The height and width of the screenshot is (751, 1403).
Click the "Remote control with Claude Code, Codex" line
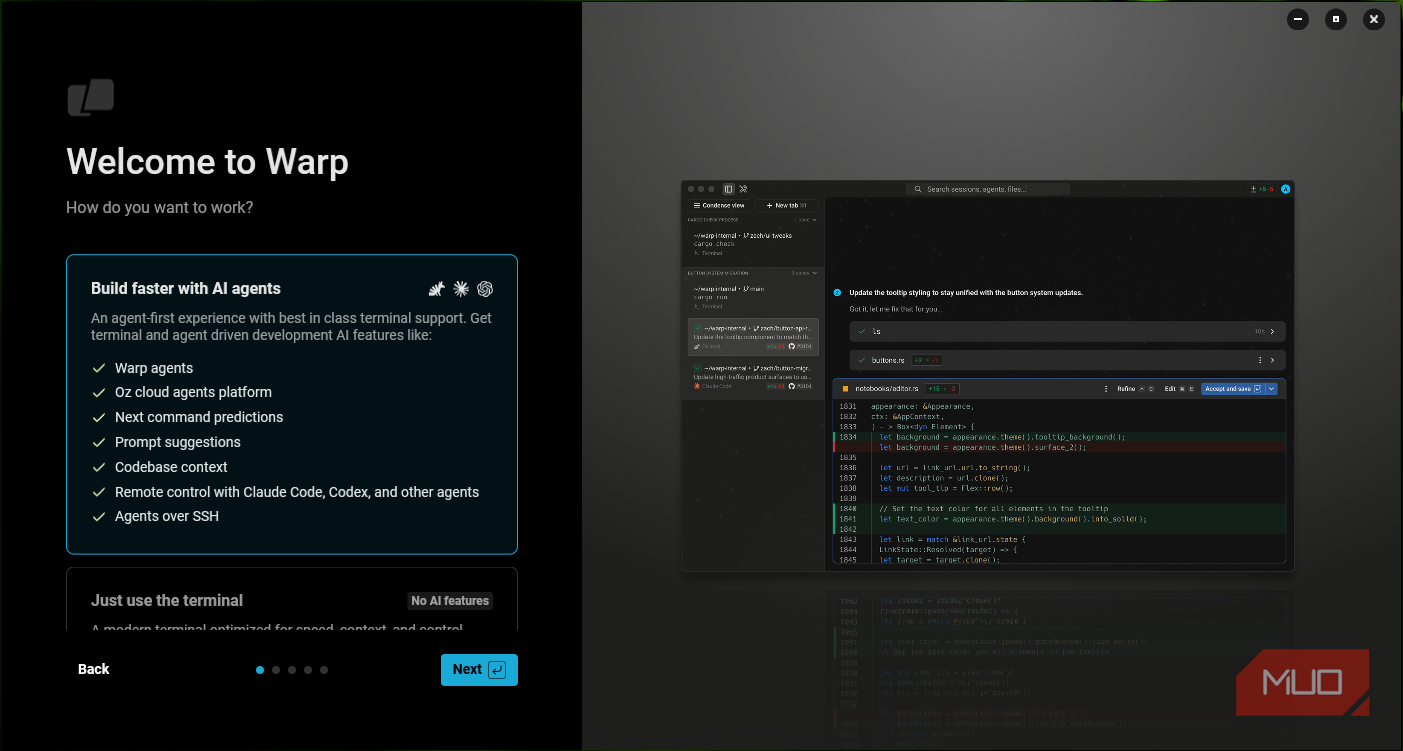click(297, 492)
